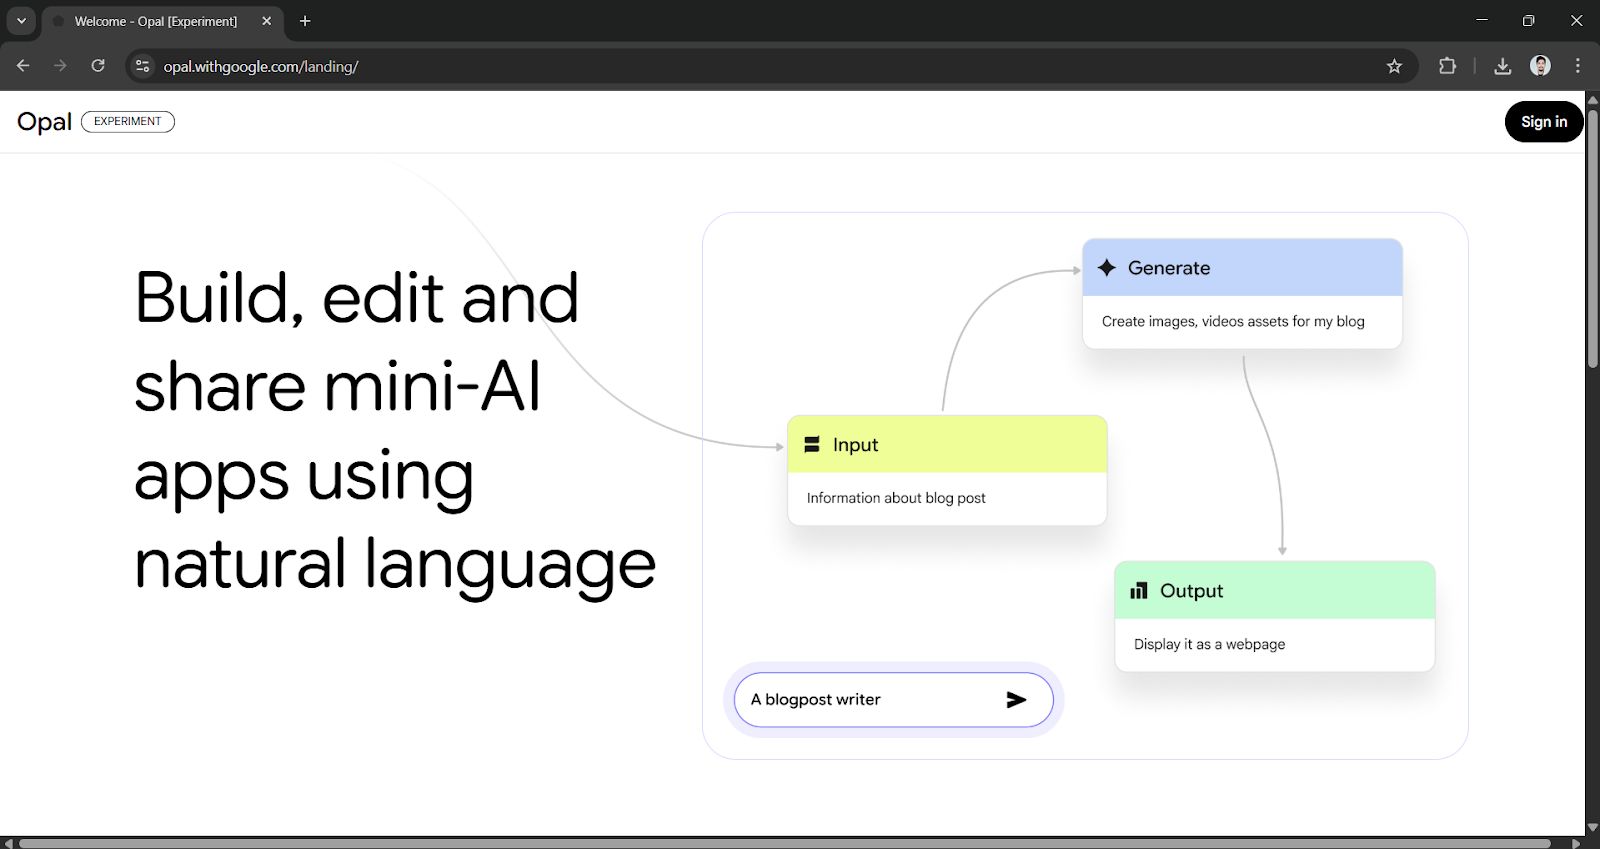Click the Generate node sparkle icon
The height and width of the screenshot is (849, 1600).
tap(1107, 268)
